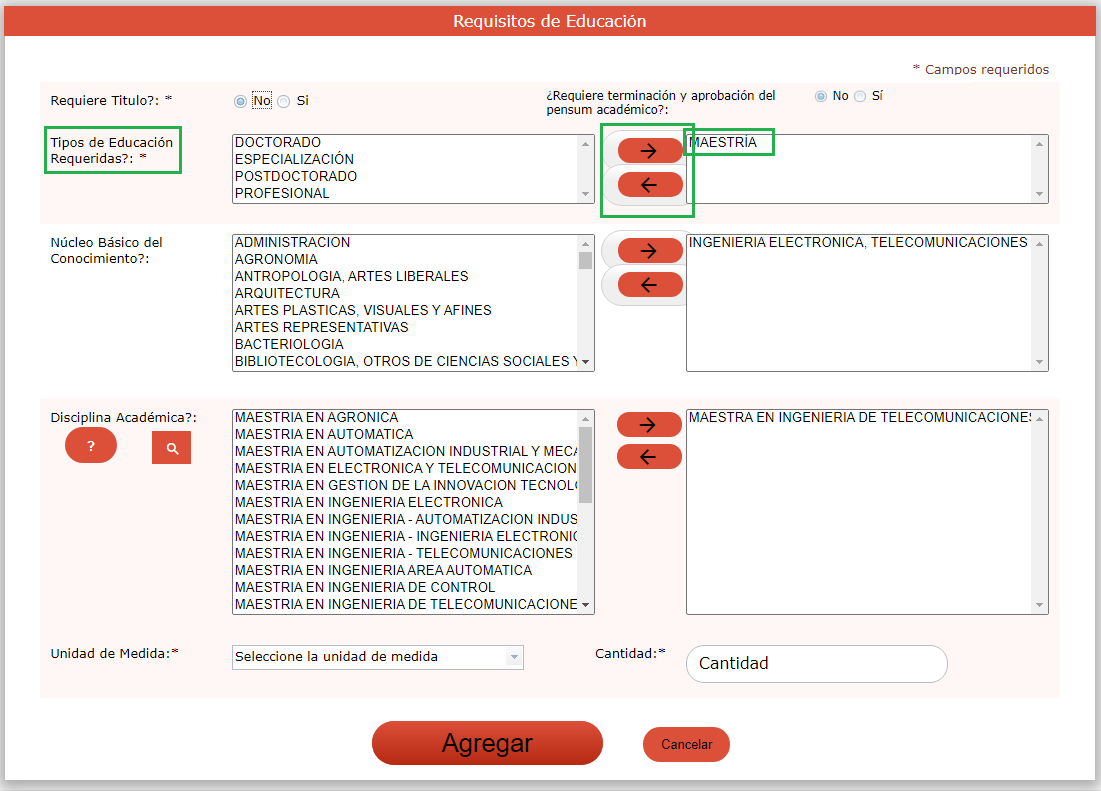Click the question mark help button

click(91, 446)
